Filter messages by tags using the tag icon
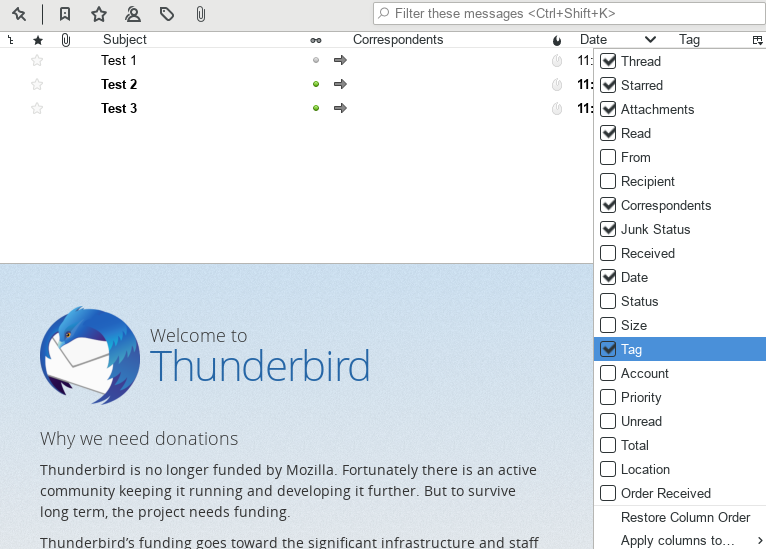Viewport: 766px width, 549px height. [x=167, y=14]
